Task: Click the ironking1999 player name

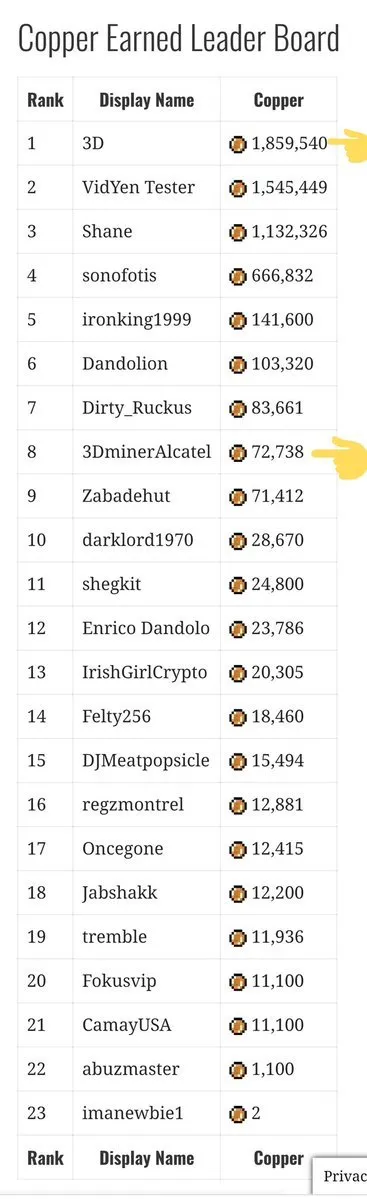Action: 132,320
